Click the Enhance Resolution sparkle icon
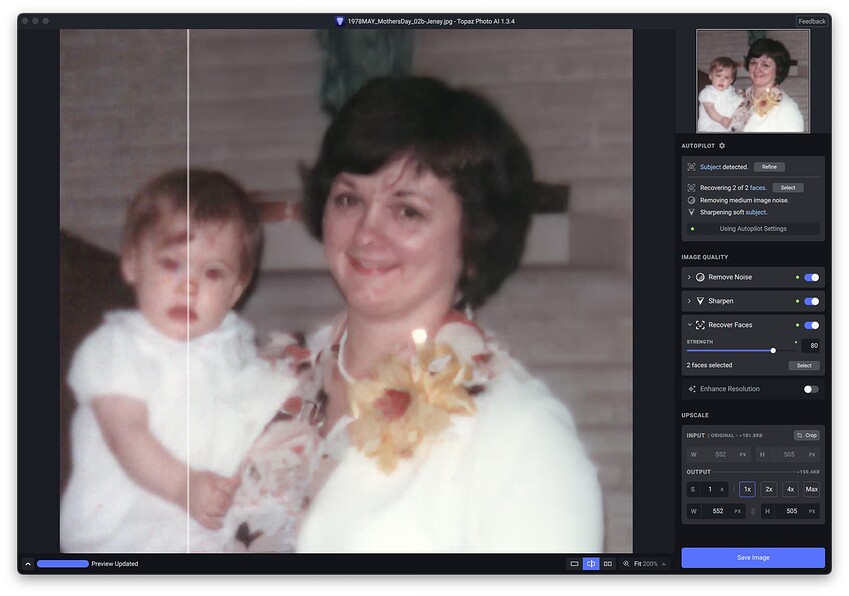Screen dimensions: 849x596 pos(692,389)
